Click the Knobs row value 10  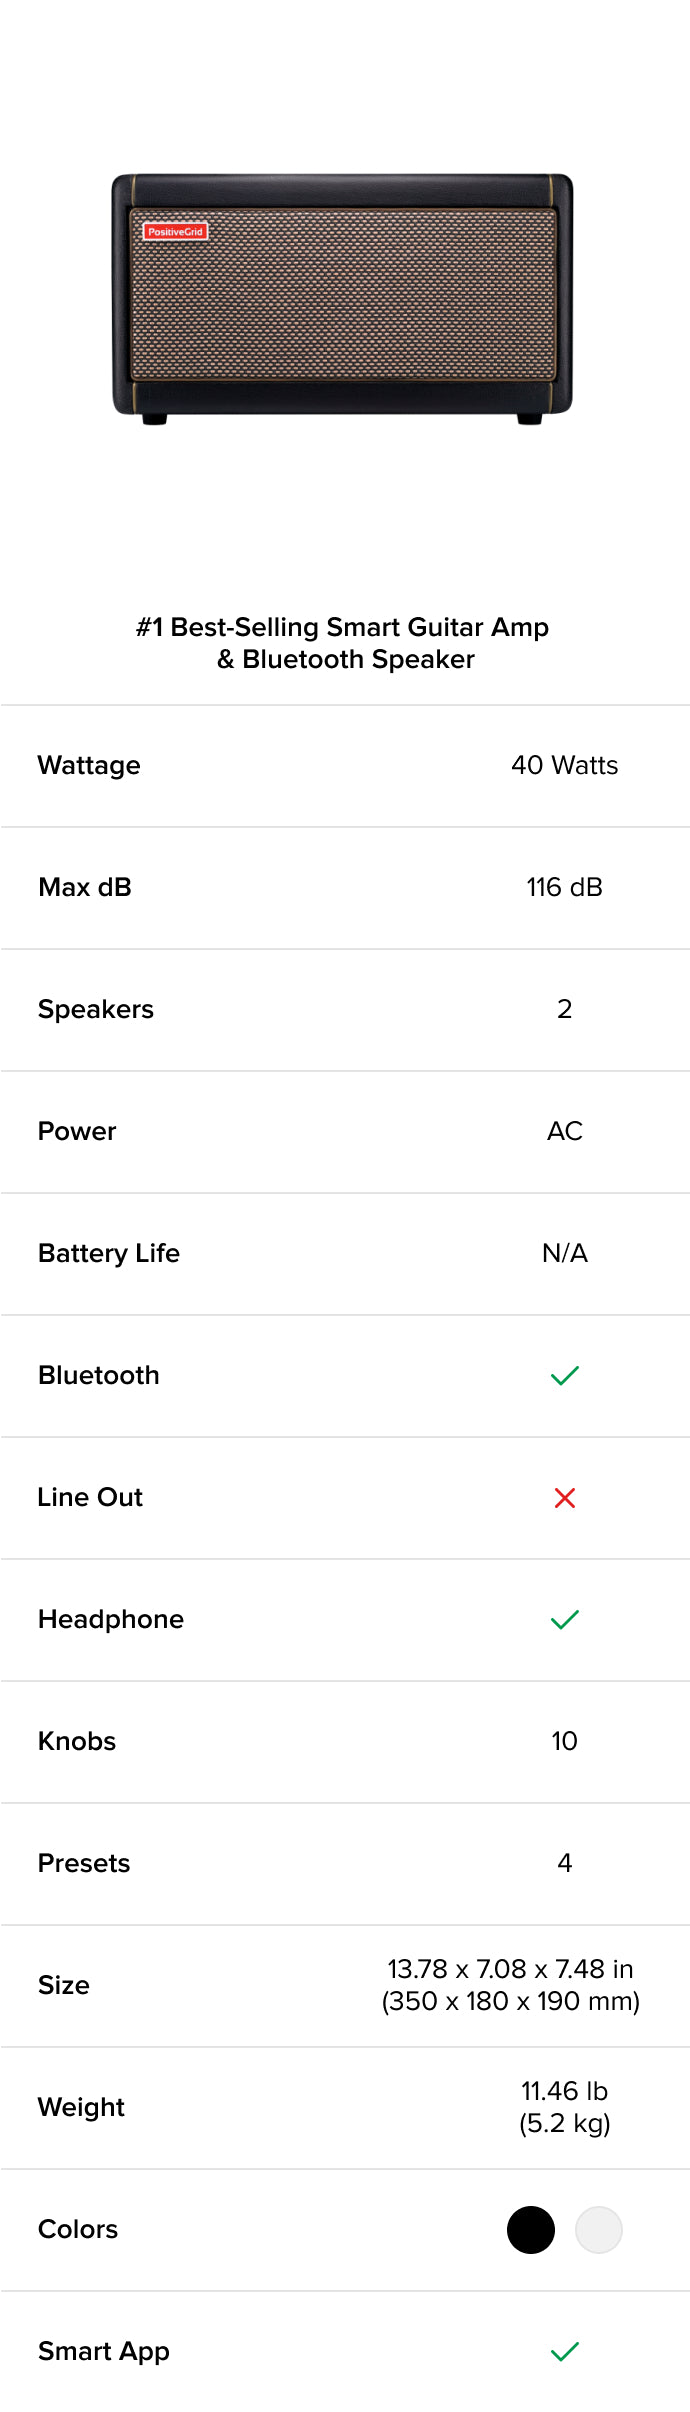pyautogui.click(x=565, y=1741)
